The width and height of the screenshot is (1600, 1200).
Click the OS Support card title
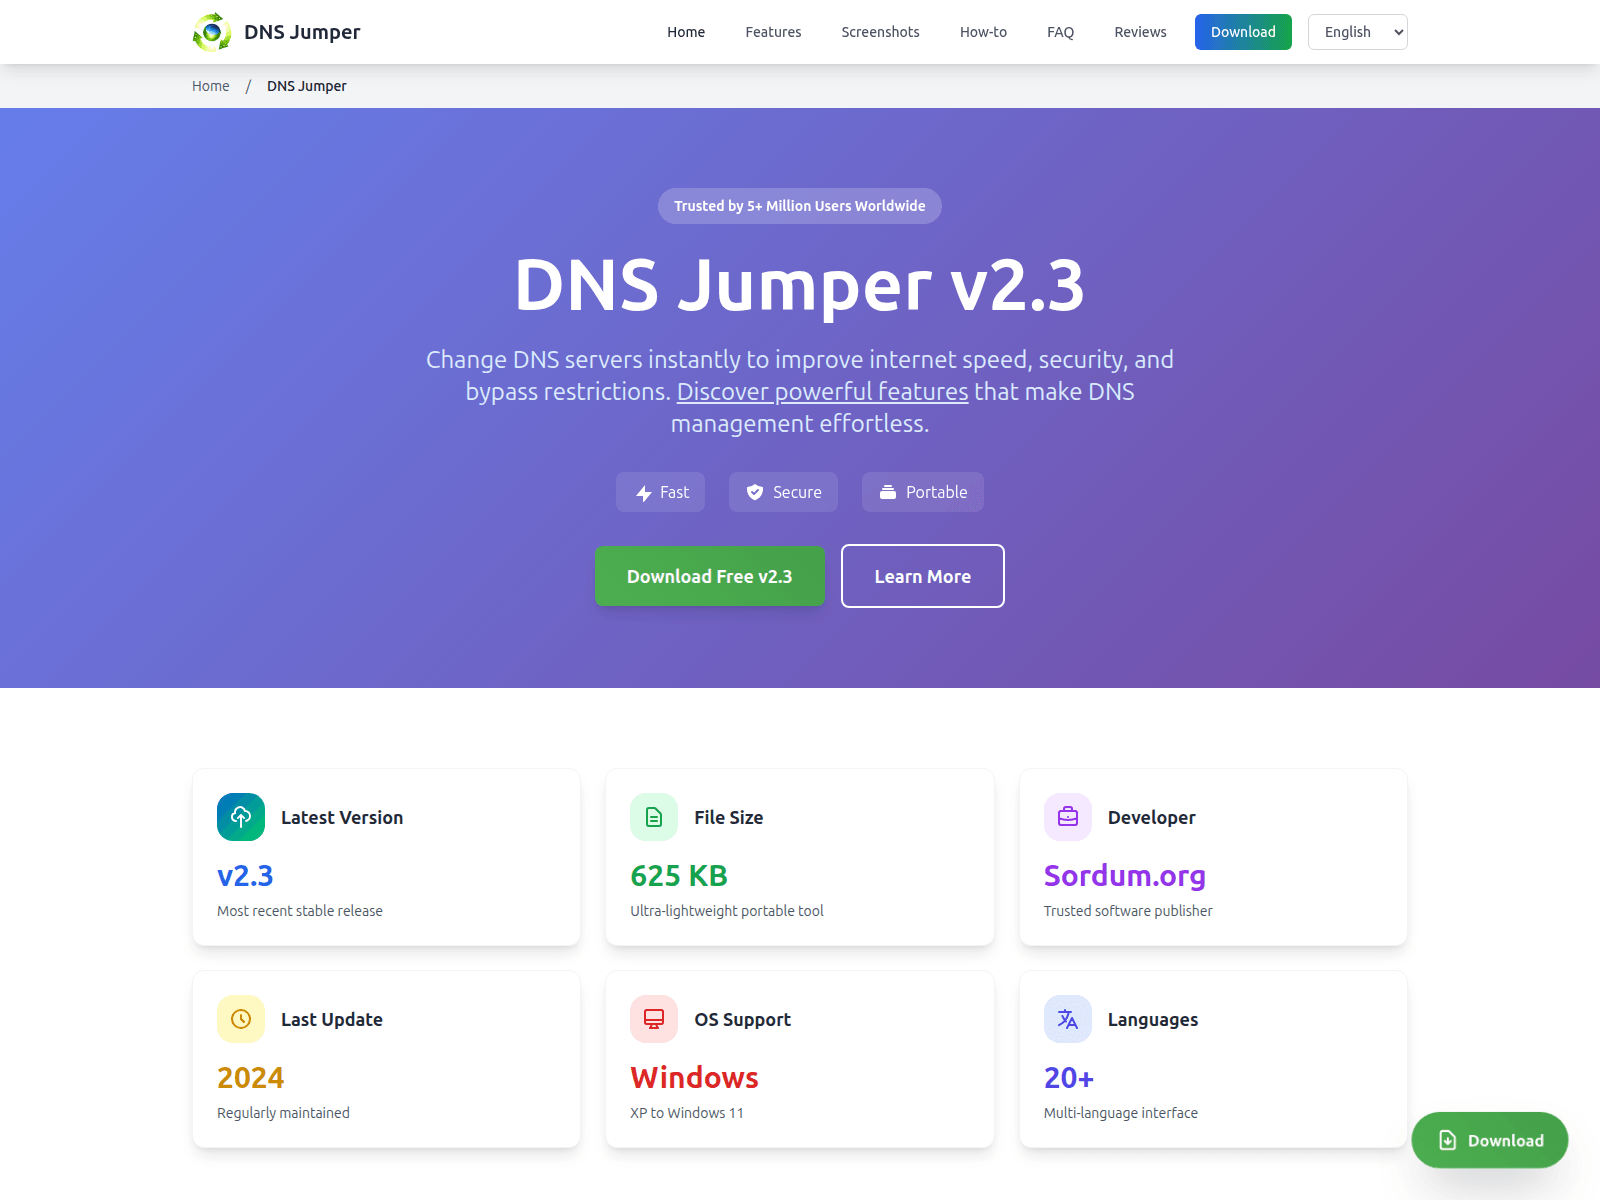point(743,1019)
